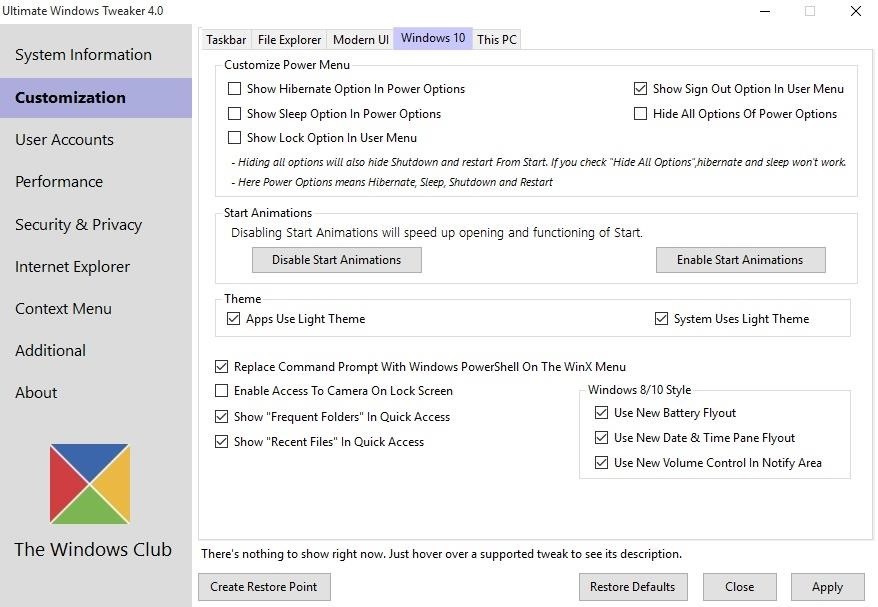
Task: Click The Windows Club text link
Action: pos(93,550)
